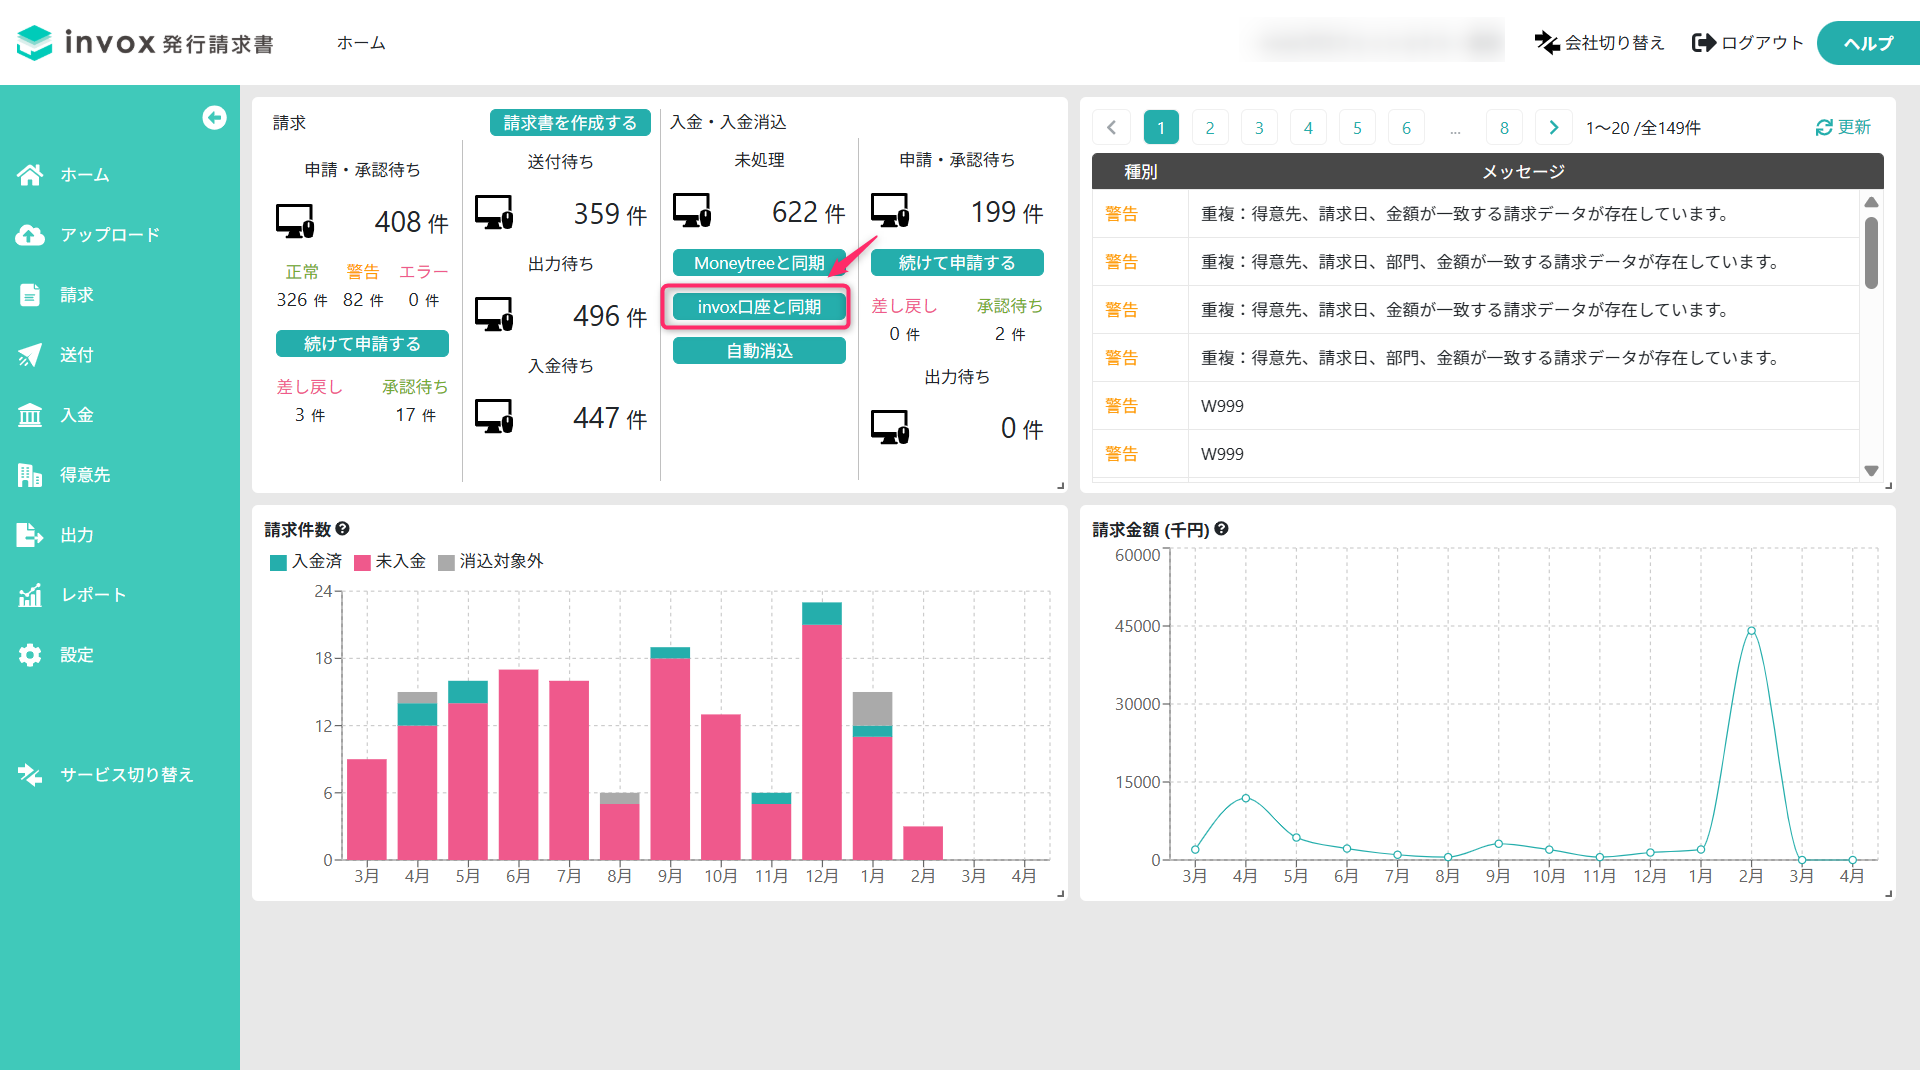Select page 3 in message pagination
Image resolution: width=1920 pixels, height=1070 pixels.
(x=1259, y=128)
